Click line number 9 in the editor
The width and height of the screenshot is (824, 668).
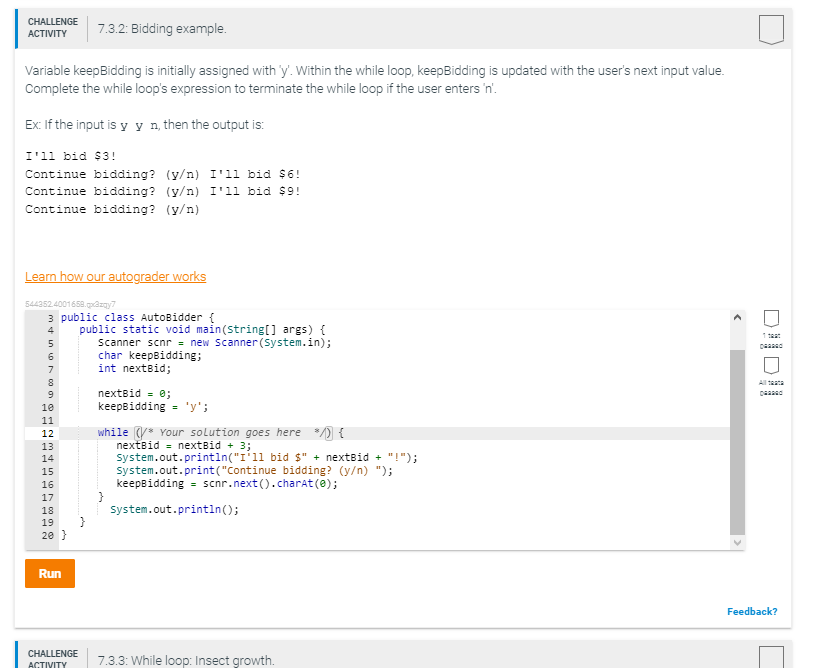(46, 394)
